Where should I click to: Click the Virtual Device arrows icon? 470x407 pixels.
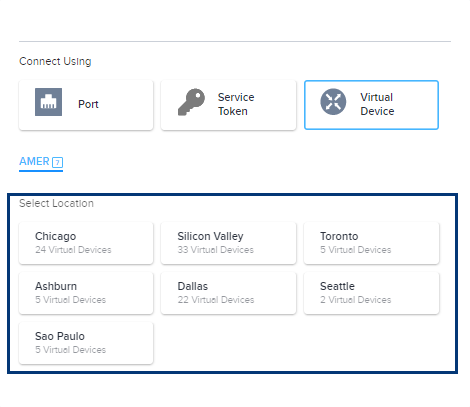333,102
